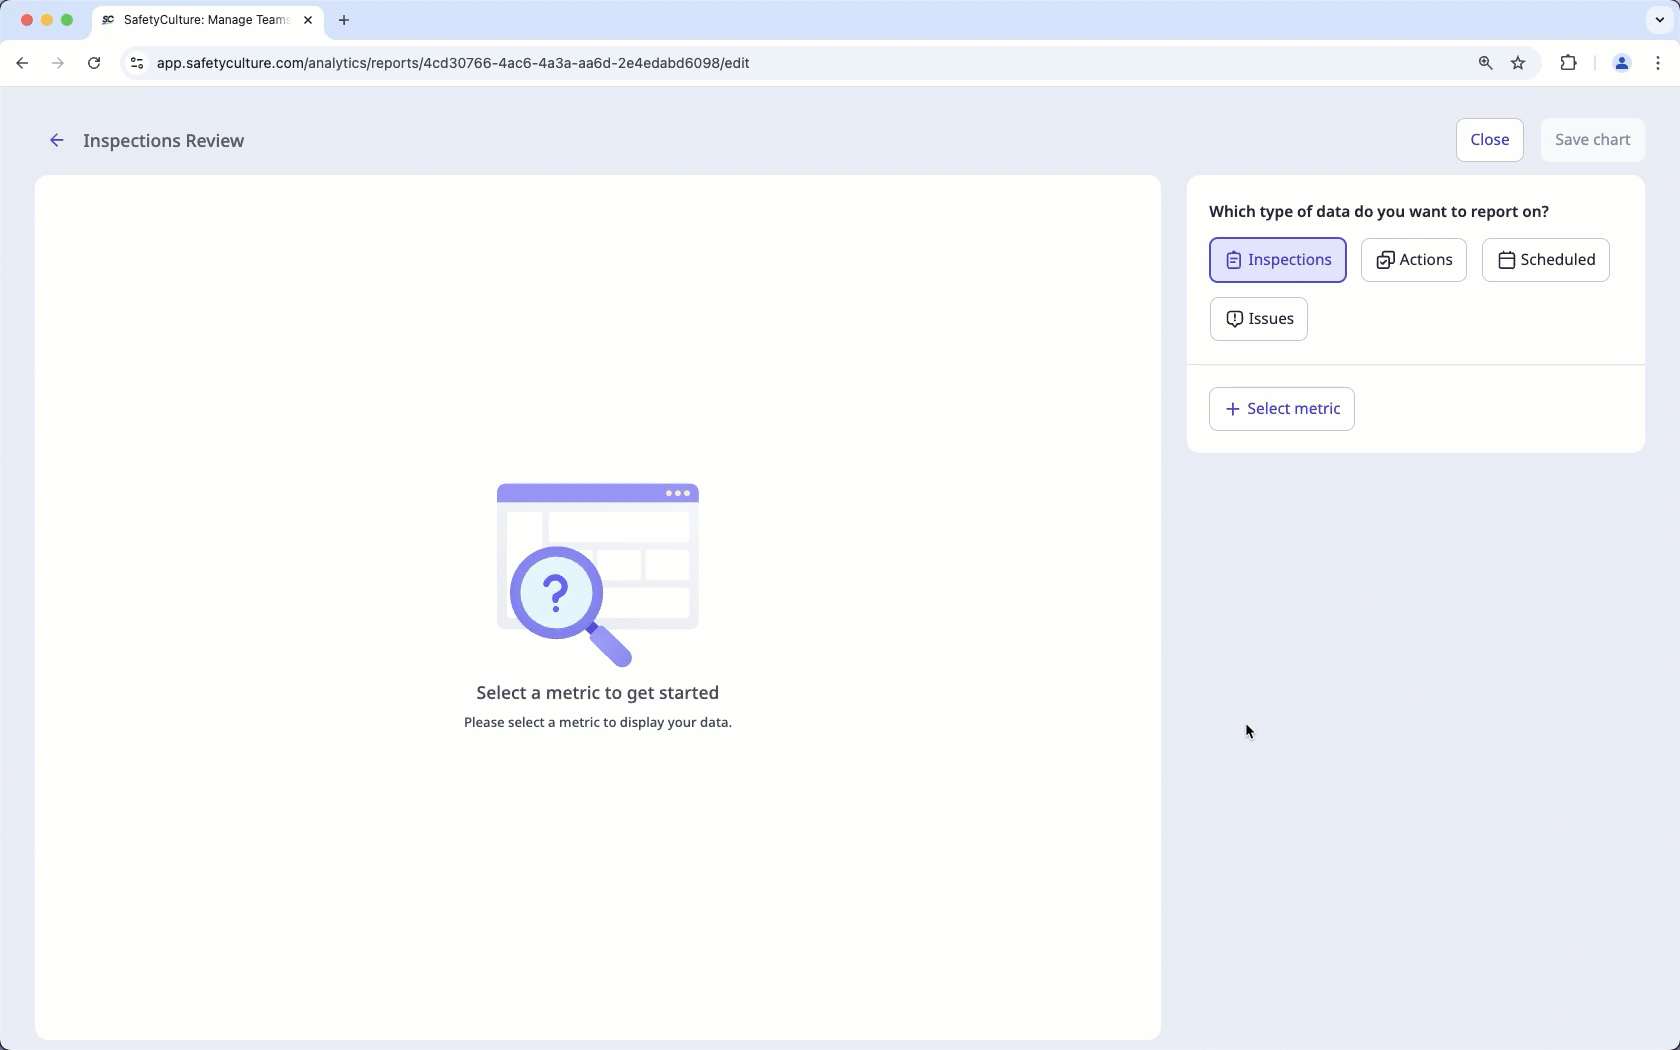Select the SafetyCulture: Manage Teams tab

[x=208, y=20]
